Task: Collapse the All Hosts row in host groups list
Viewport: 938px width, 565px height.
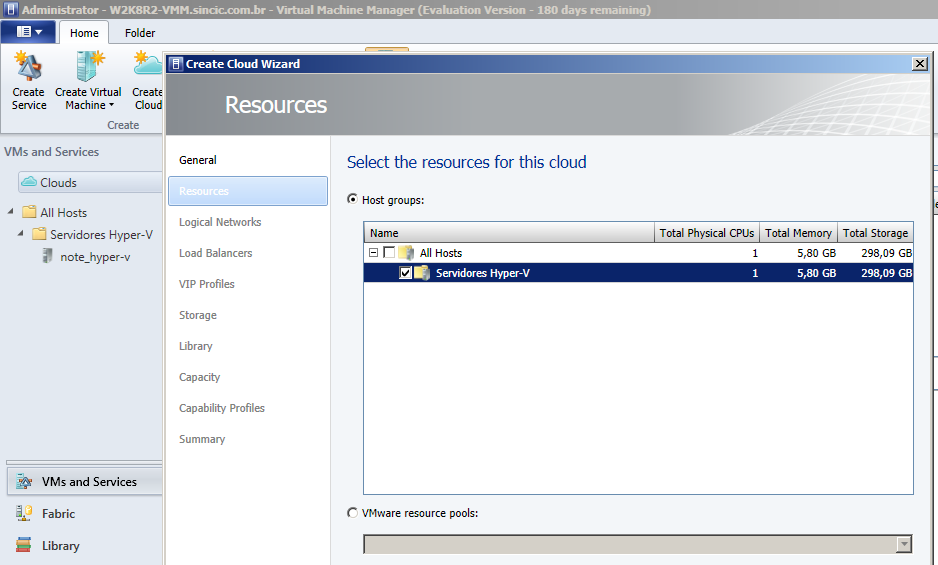Action: coord(373,253)
